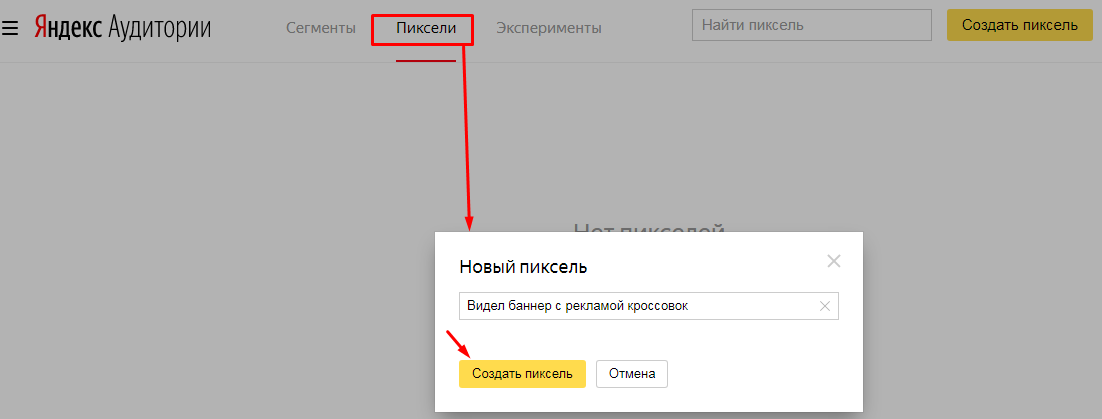Click the short red arrow beside dialog button
The width and height of the screenshot is (1102, 419).
(x=458, y=343)
